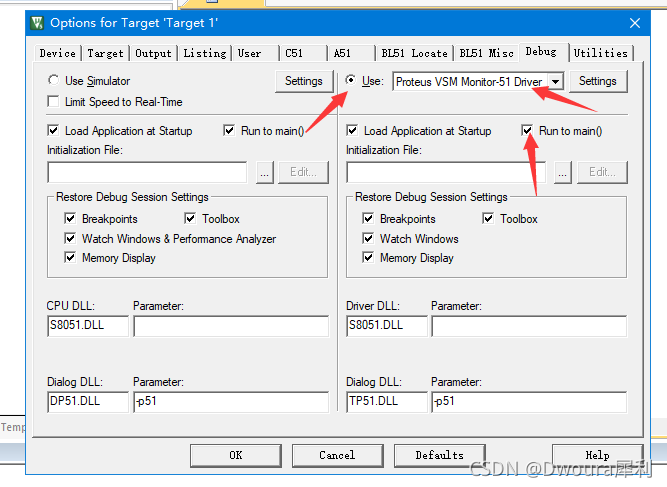667x487 pixels.
Task: Open simulator Settings button
Action: click(x=304, y=81)
